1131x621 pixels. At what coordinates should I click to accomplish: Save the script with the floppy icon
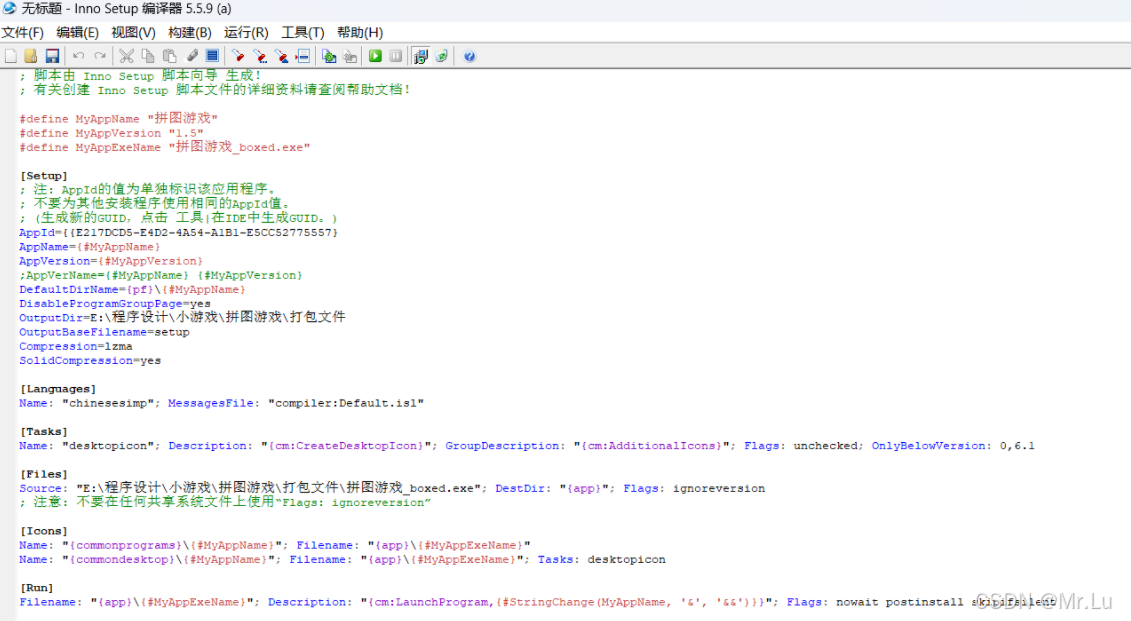pos(52,56)
